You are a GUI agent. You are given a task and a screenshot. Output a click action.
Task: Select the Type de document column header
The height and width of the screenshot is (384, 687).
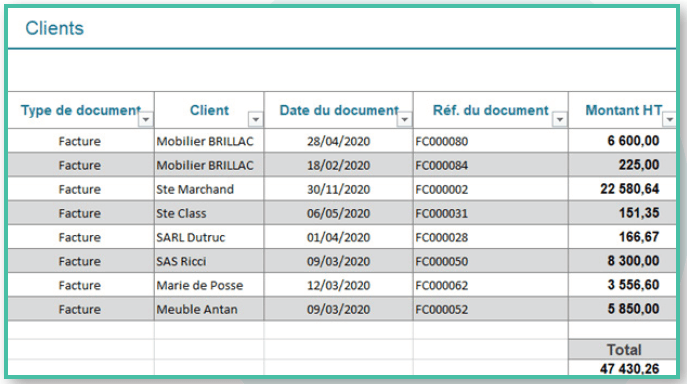tap(81, 110)
